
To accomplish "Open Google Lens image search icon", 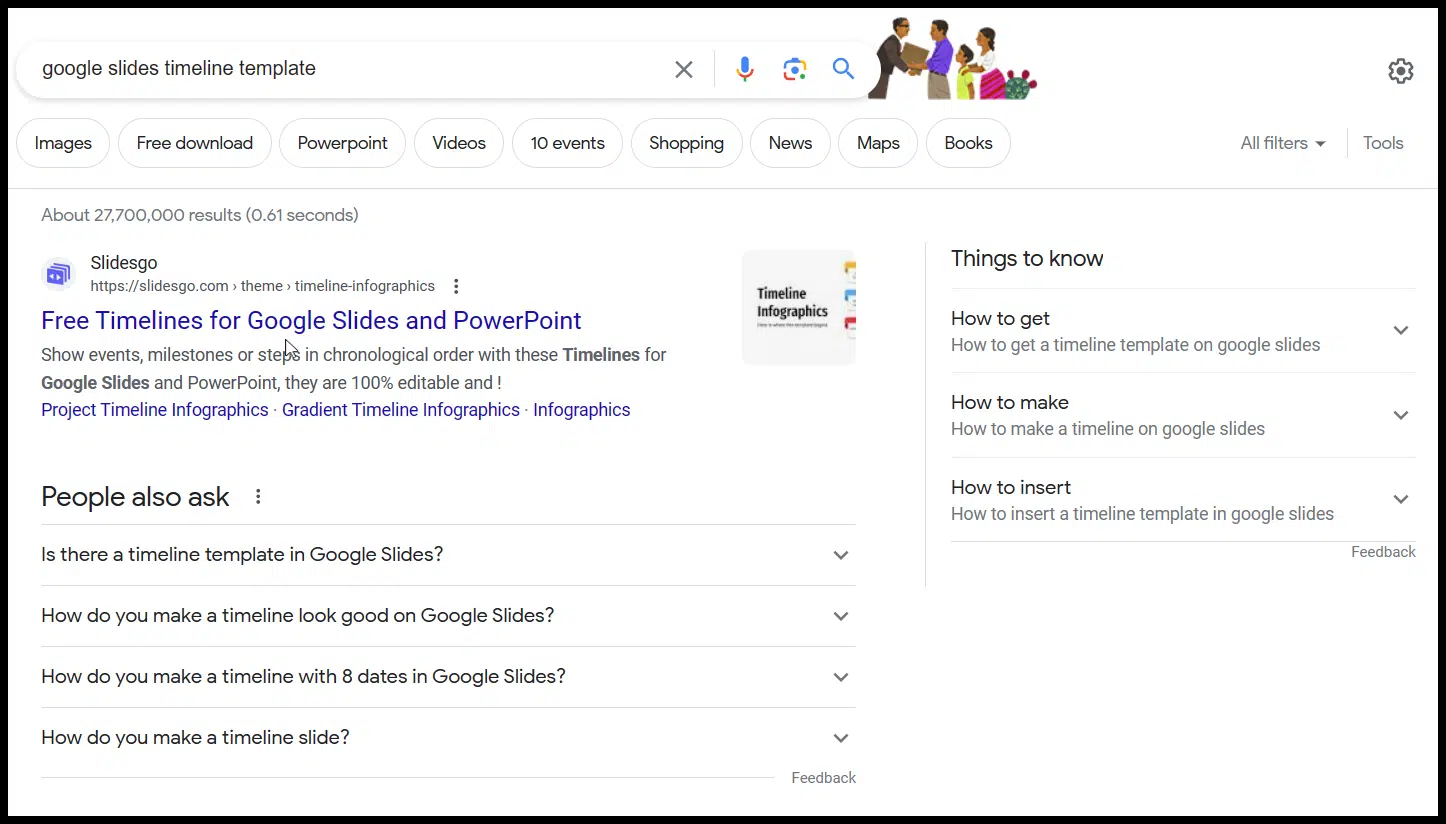I will tap(794, 69).
